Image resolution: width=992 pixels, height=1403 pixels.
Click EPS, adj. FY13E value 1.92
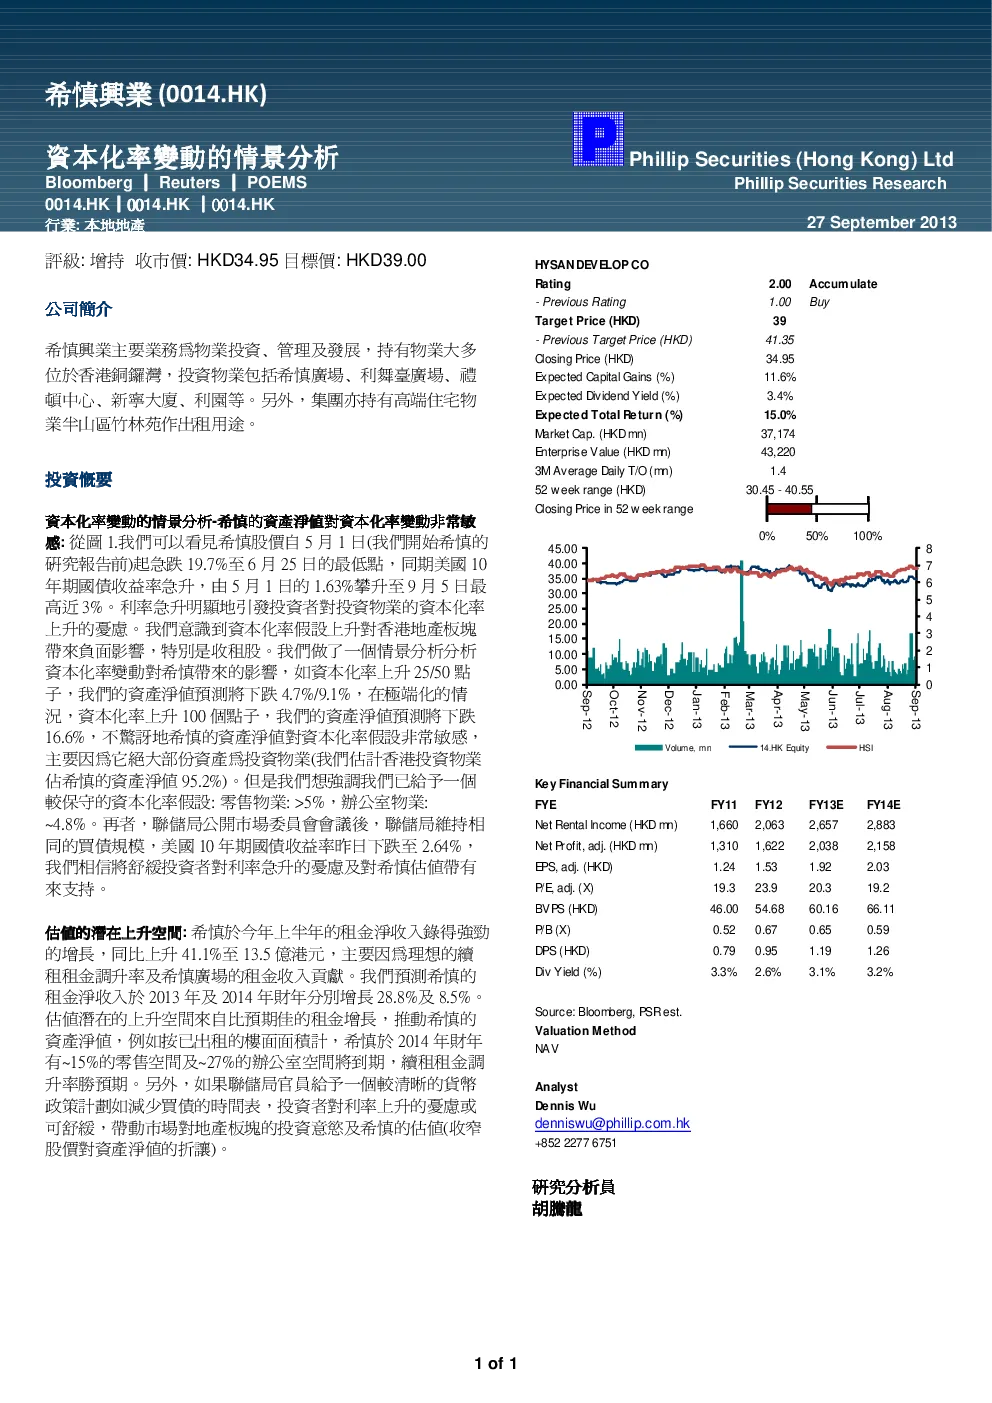point(820,867)
